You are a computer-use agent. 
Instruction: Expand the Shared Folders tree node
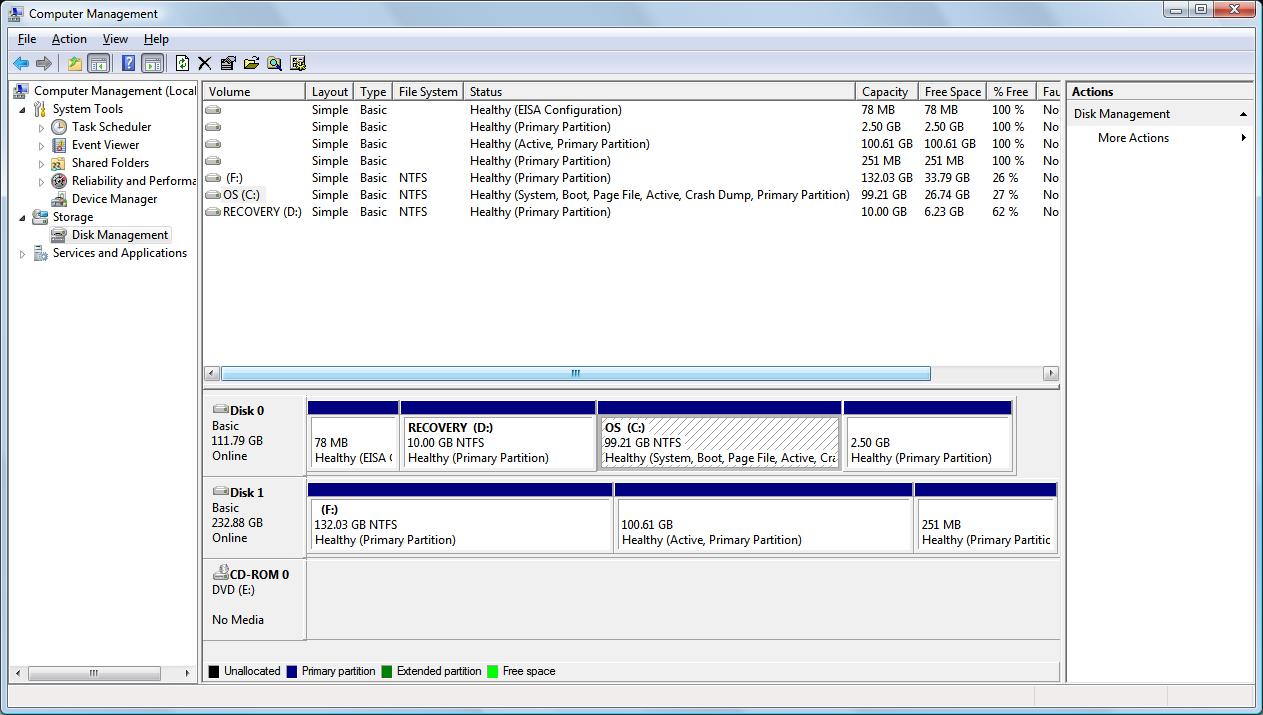coord(41,164)
